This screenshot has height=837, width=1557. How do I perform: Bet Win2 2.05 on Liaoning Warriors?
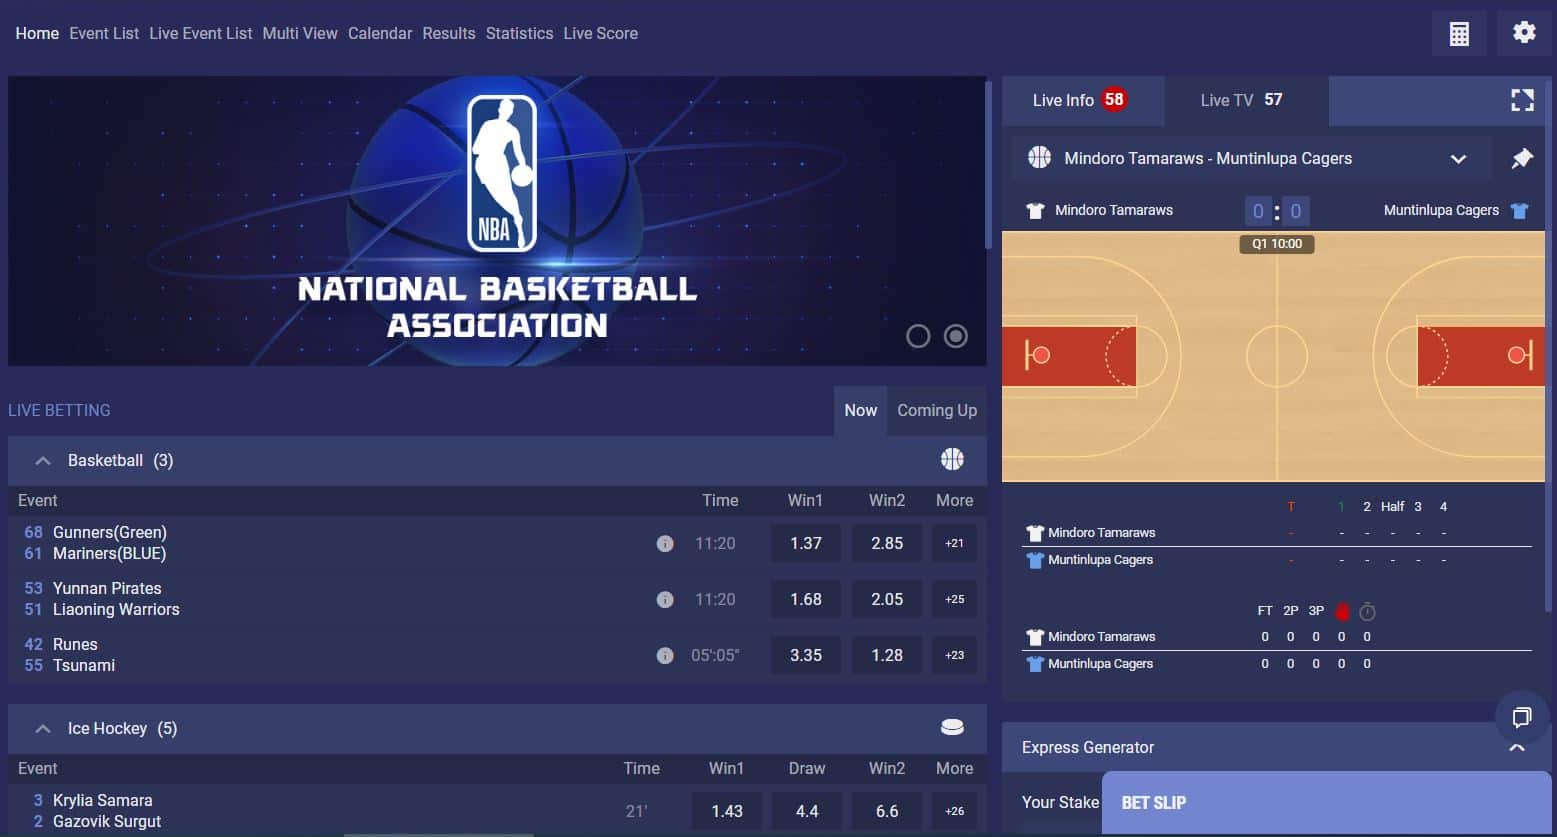click(x=887, y=599)
